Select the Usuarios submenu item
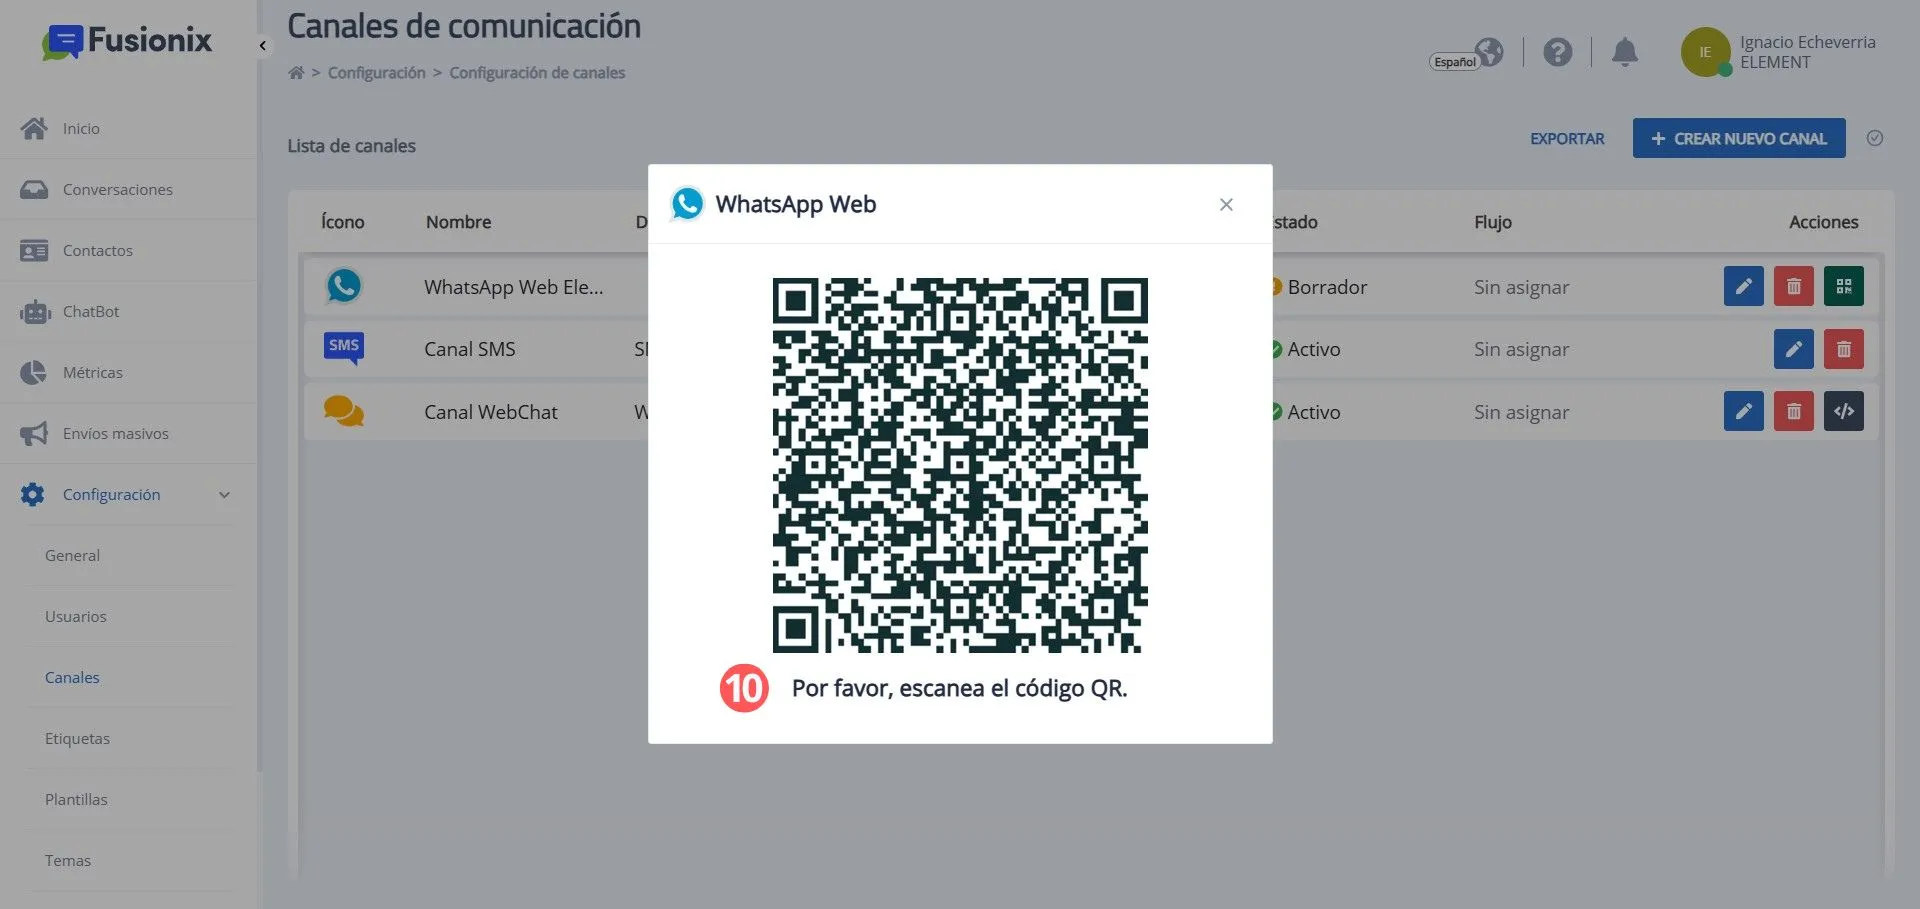This screenshot has height=909, width=1920. pos(76,616)
